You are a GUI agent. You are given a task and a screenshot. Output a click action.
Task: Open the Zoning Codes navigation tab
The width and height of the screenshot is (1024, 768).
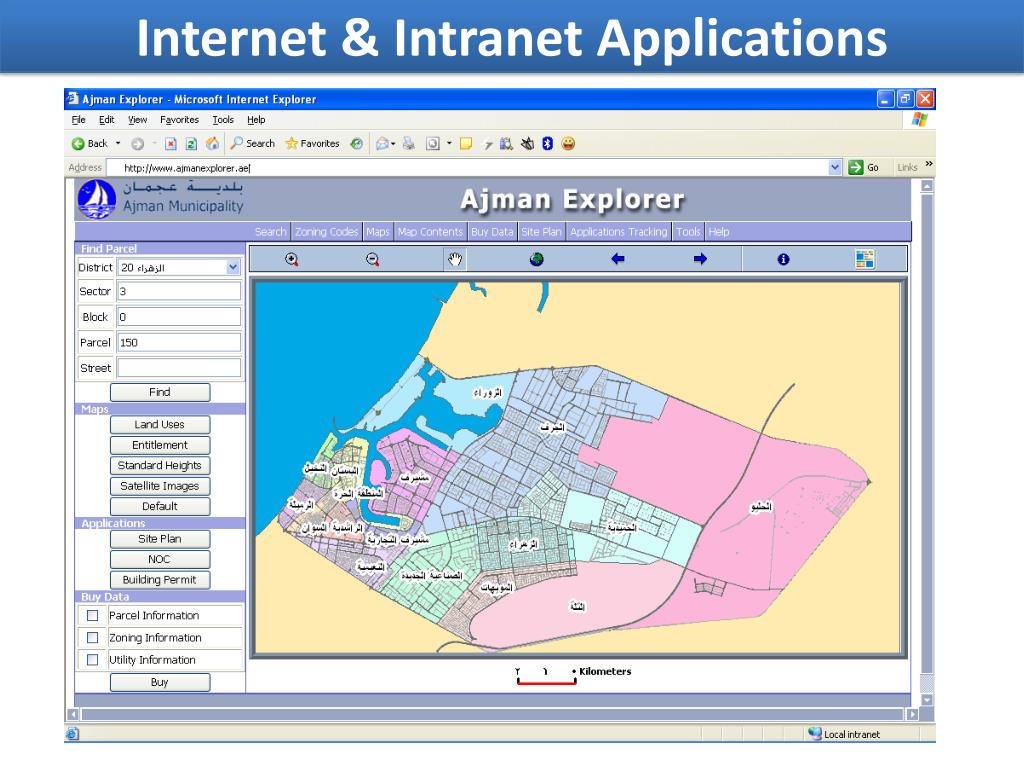(x=327, y=232)
